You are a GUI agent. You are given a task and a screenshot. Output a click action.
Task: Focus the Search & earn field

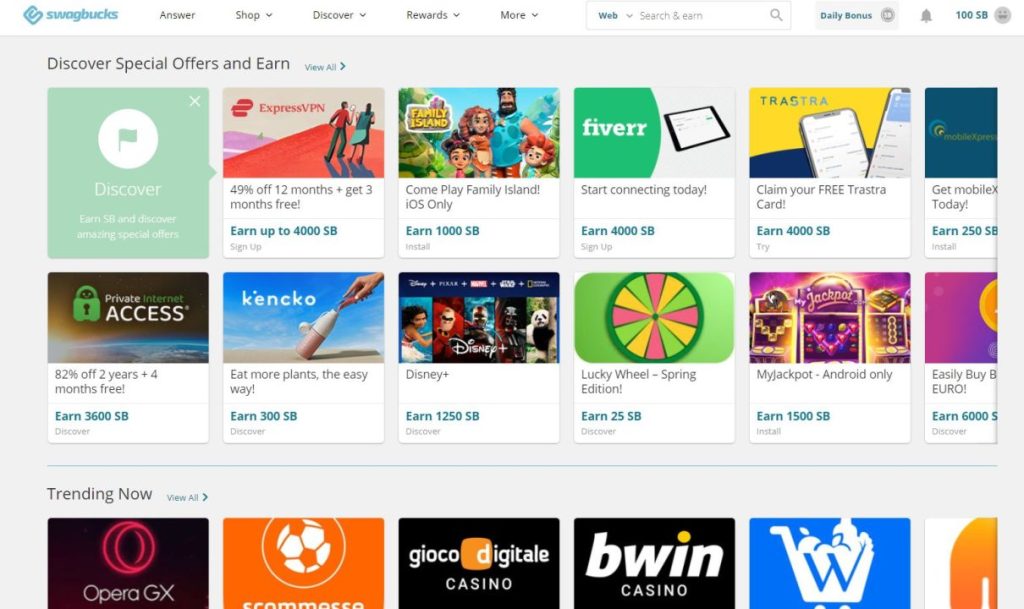pos(702,16)
